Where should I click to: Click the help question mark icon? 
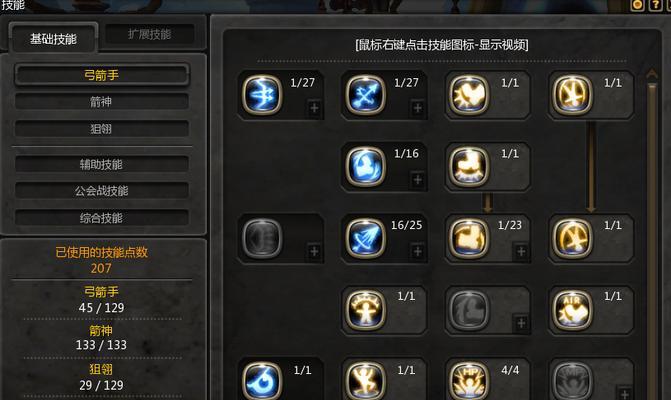click(x=655, y=5)
